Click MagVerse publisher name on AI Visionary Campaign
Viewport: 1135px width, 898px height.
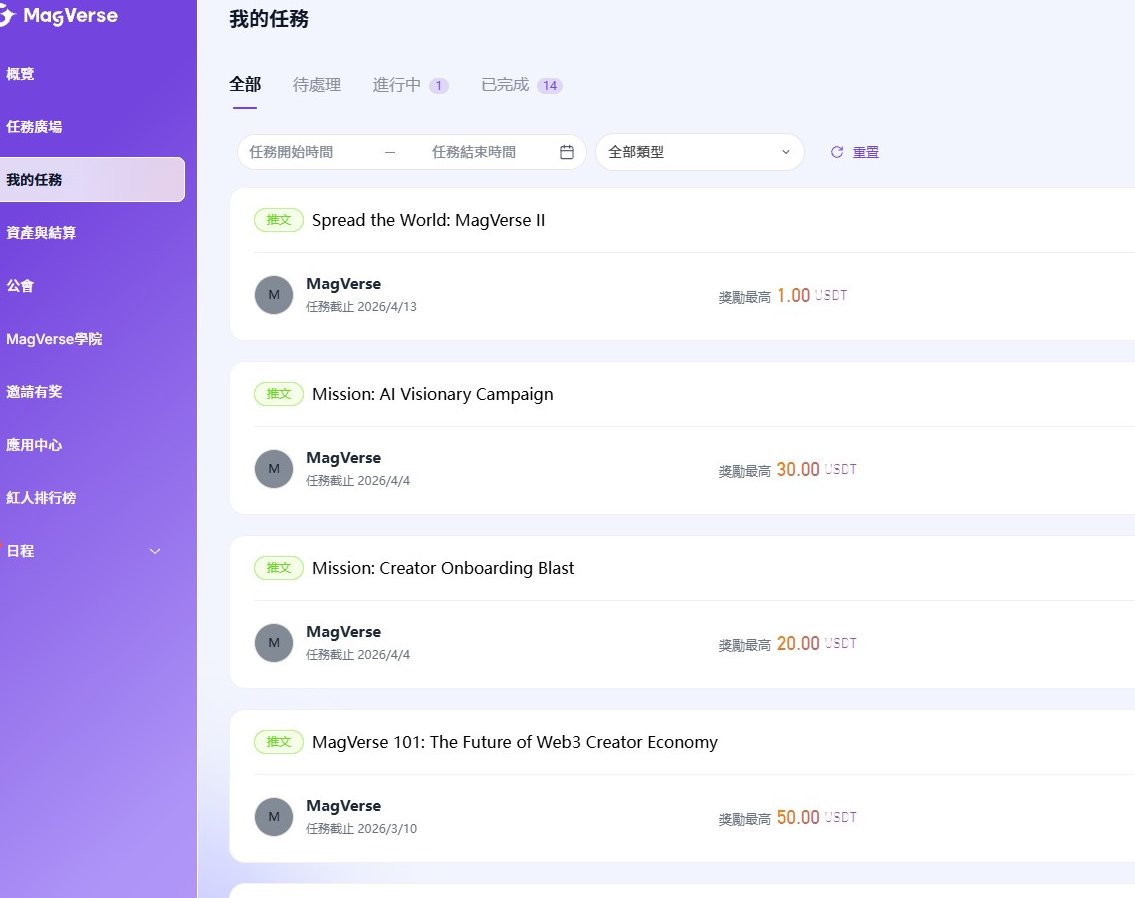[x=344, y=457]
